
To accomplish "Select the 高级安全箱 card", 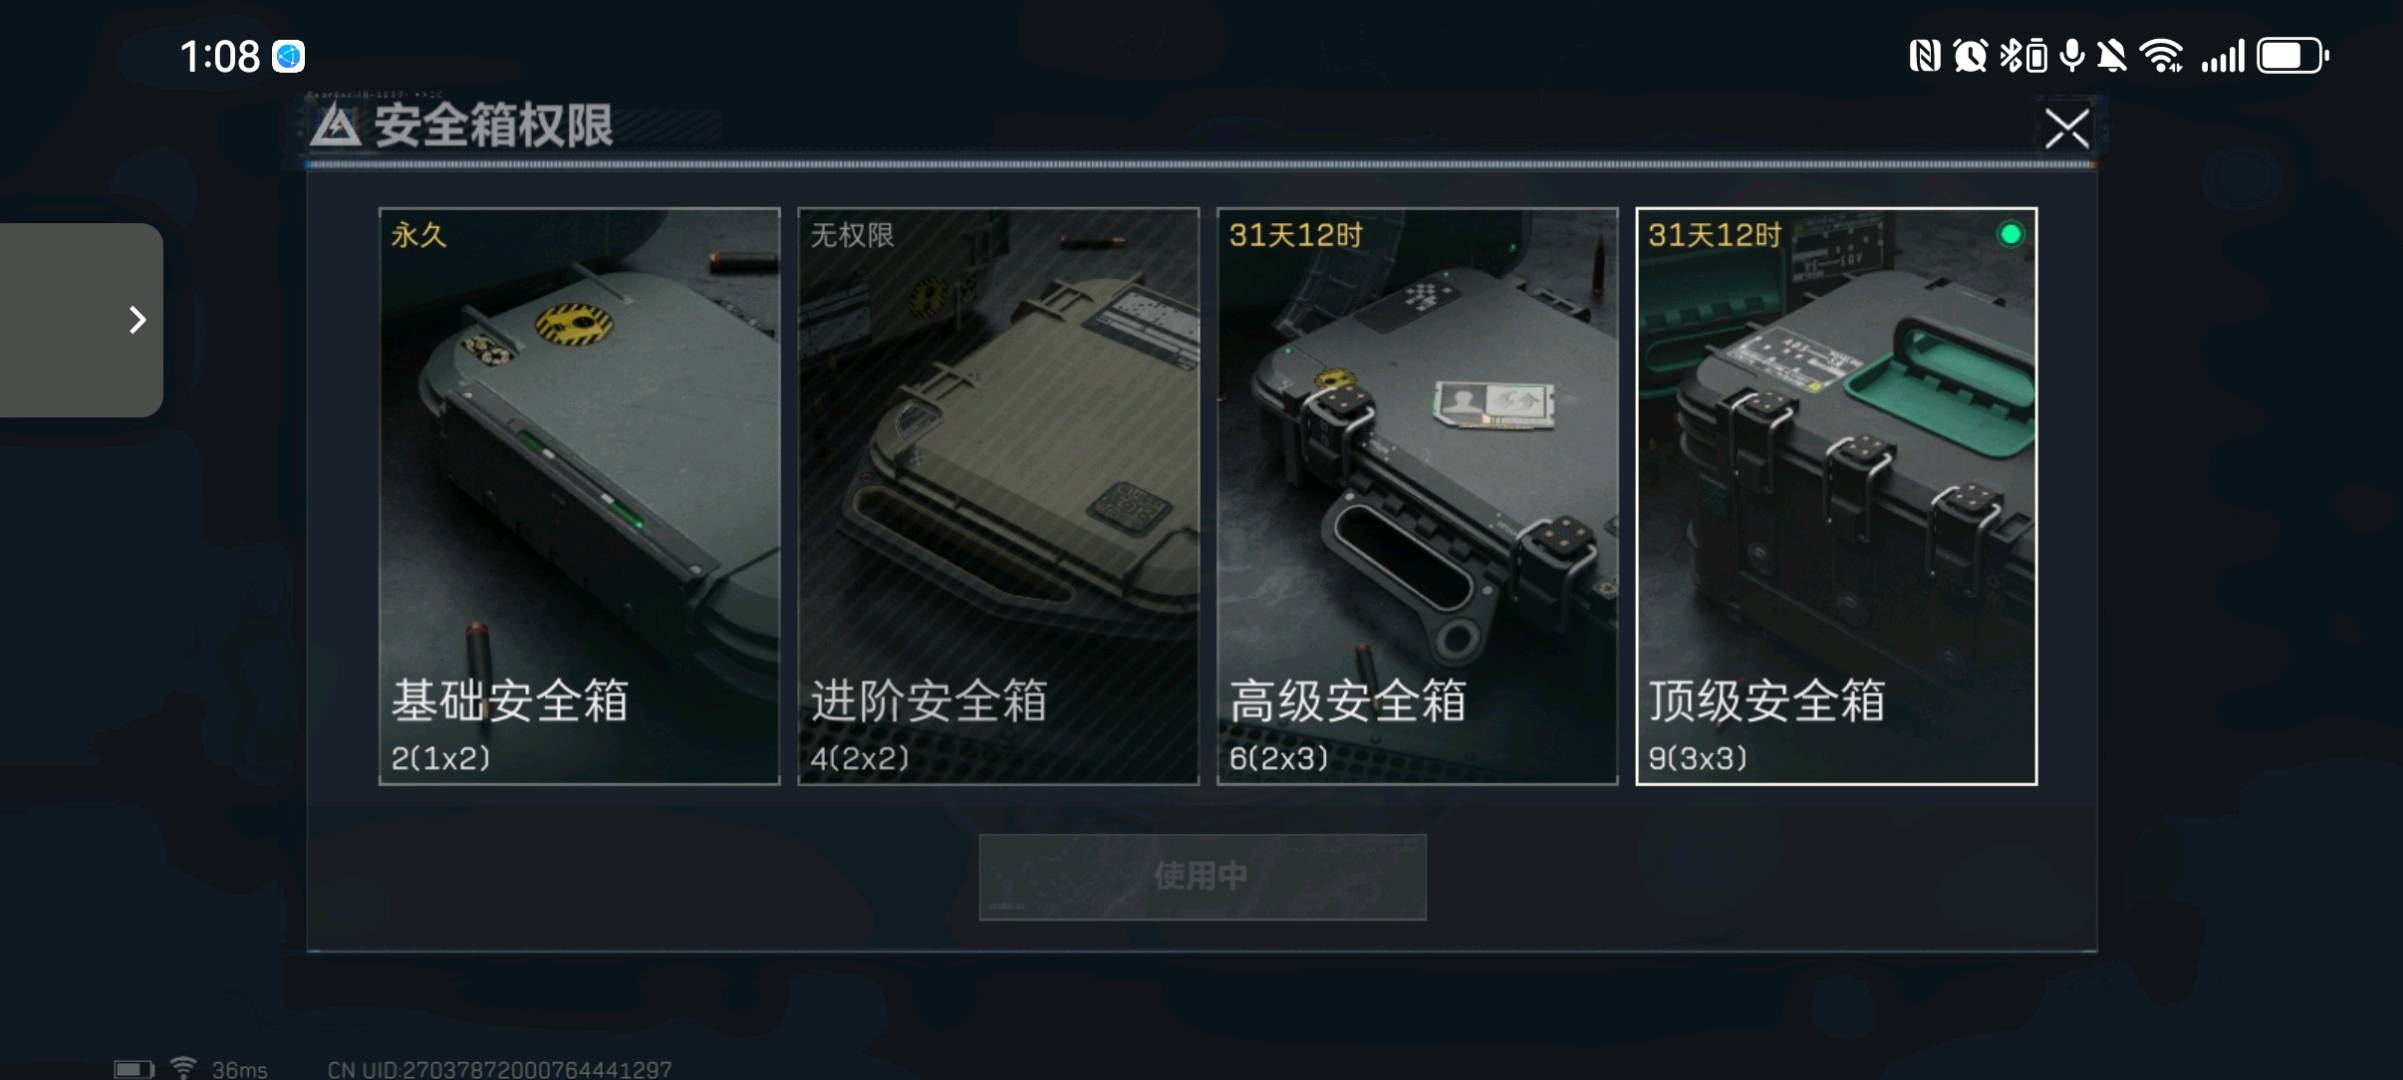I will pos(1417,496).
